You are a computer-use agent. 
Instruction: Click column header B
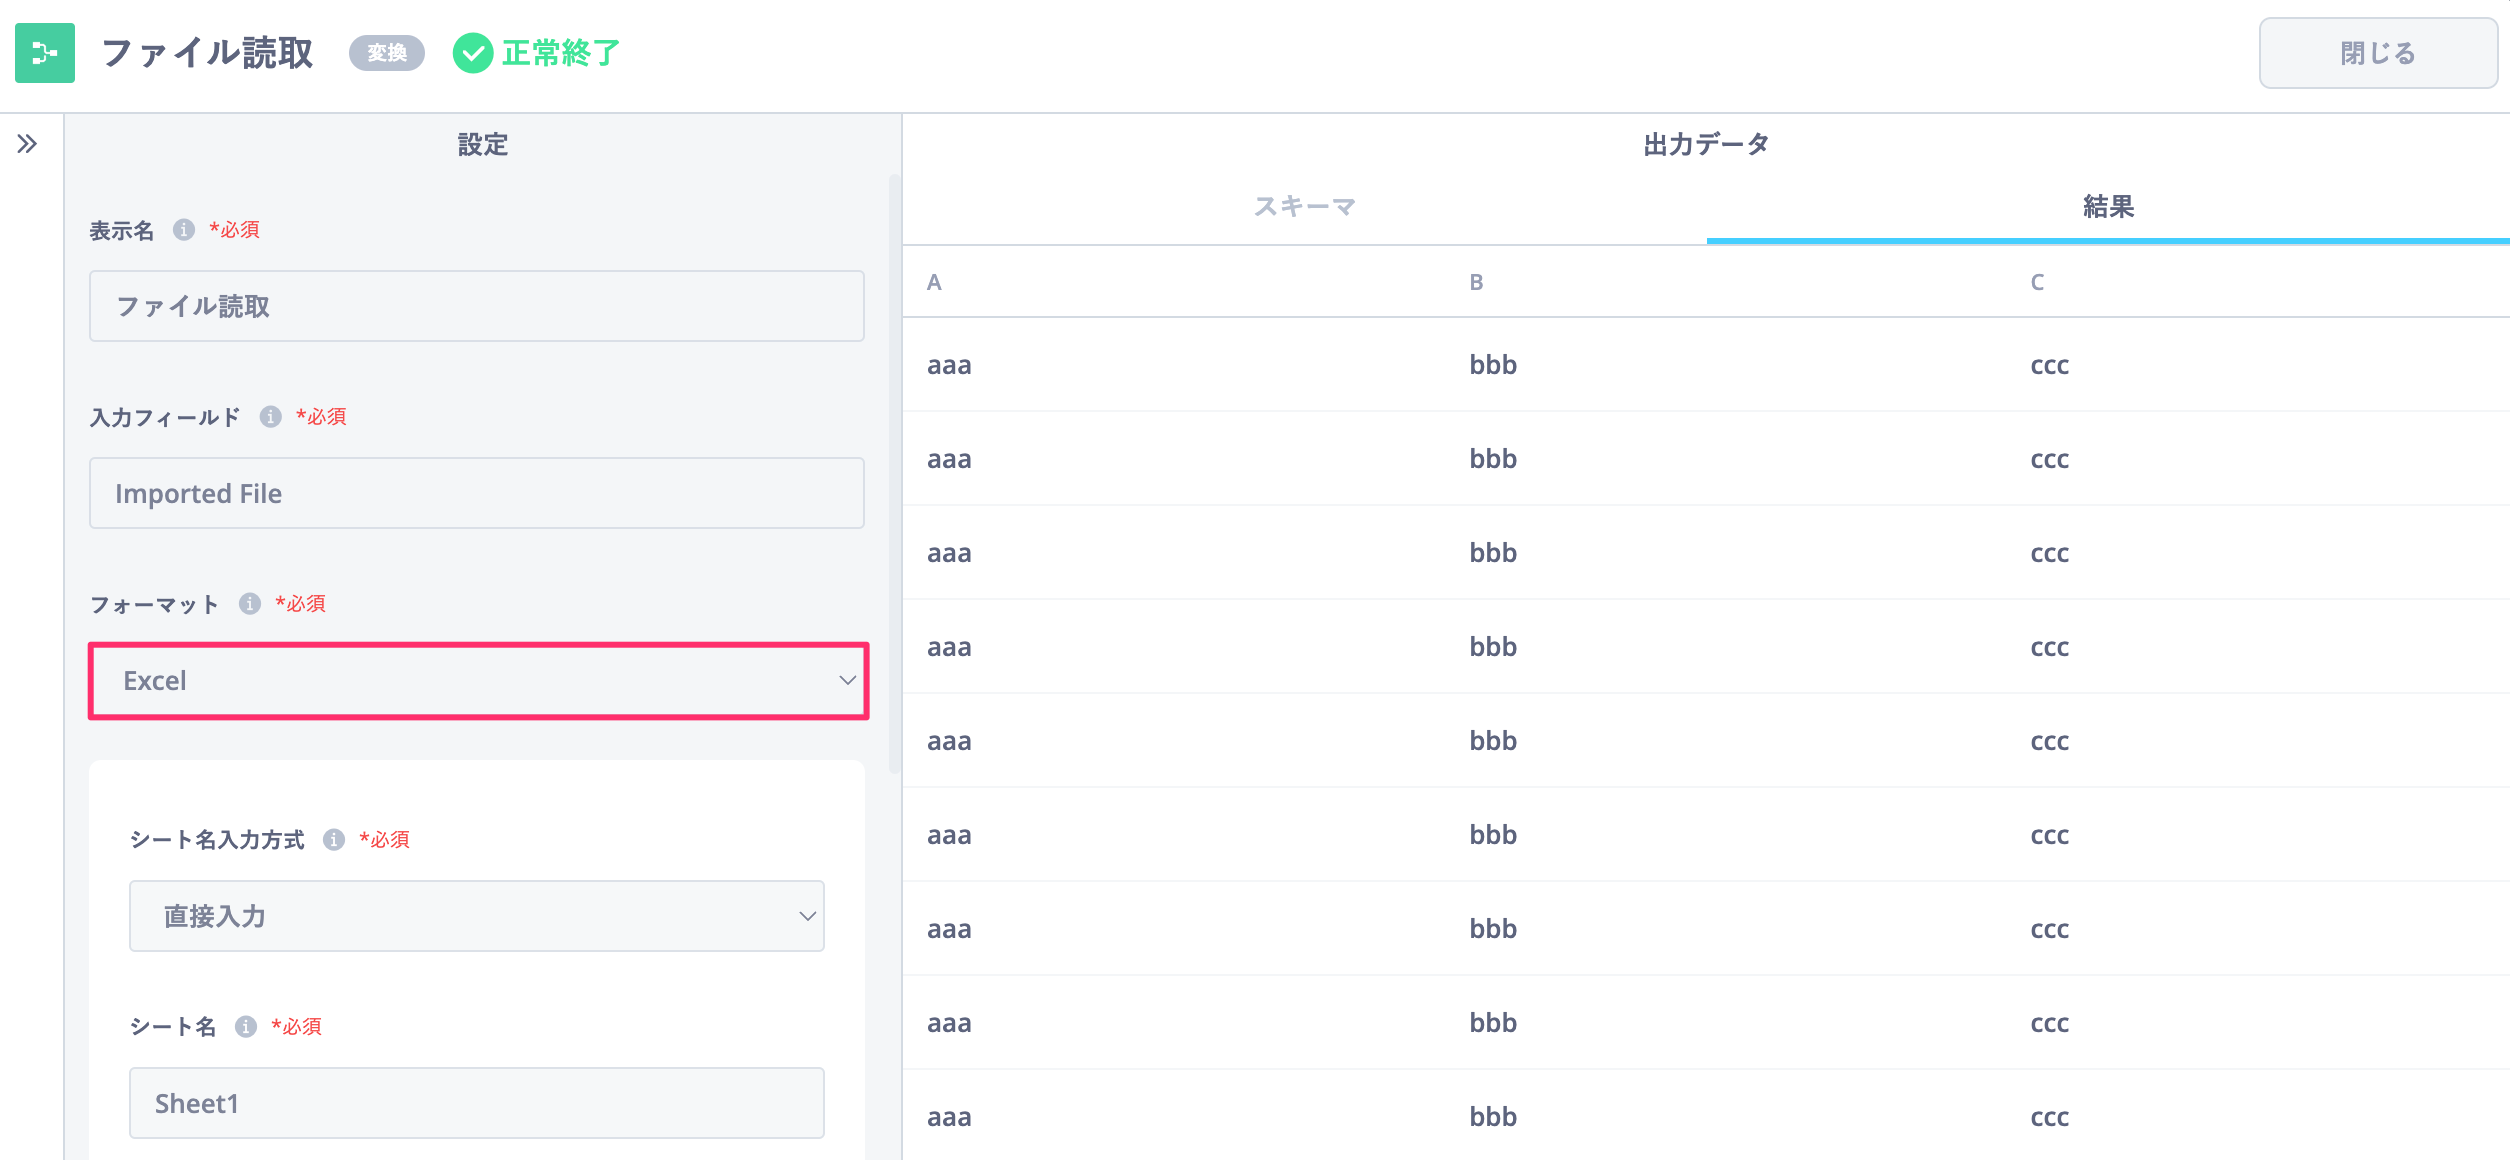click(x=1476, y=282)
